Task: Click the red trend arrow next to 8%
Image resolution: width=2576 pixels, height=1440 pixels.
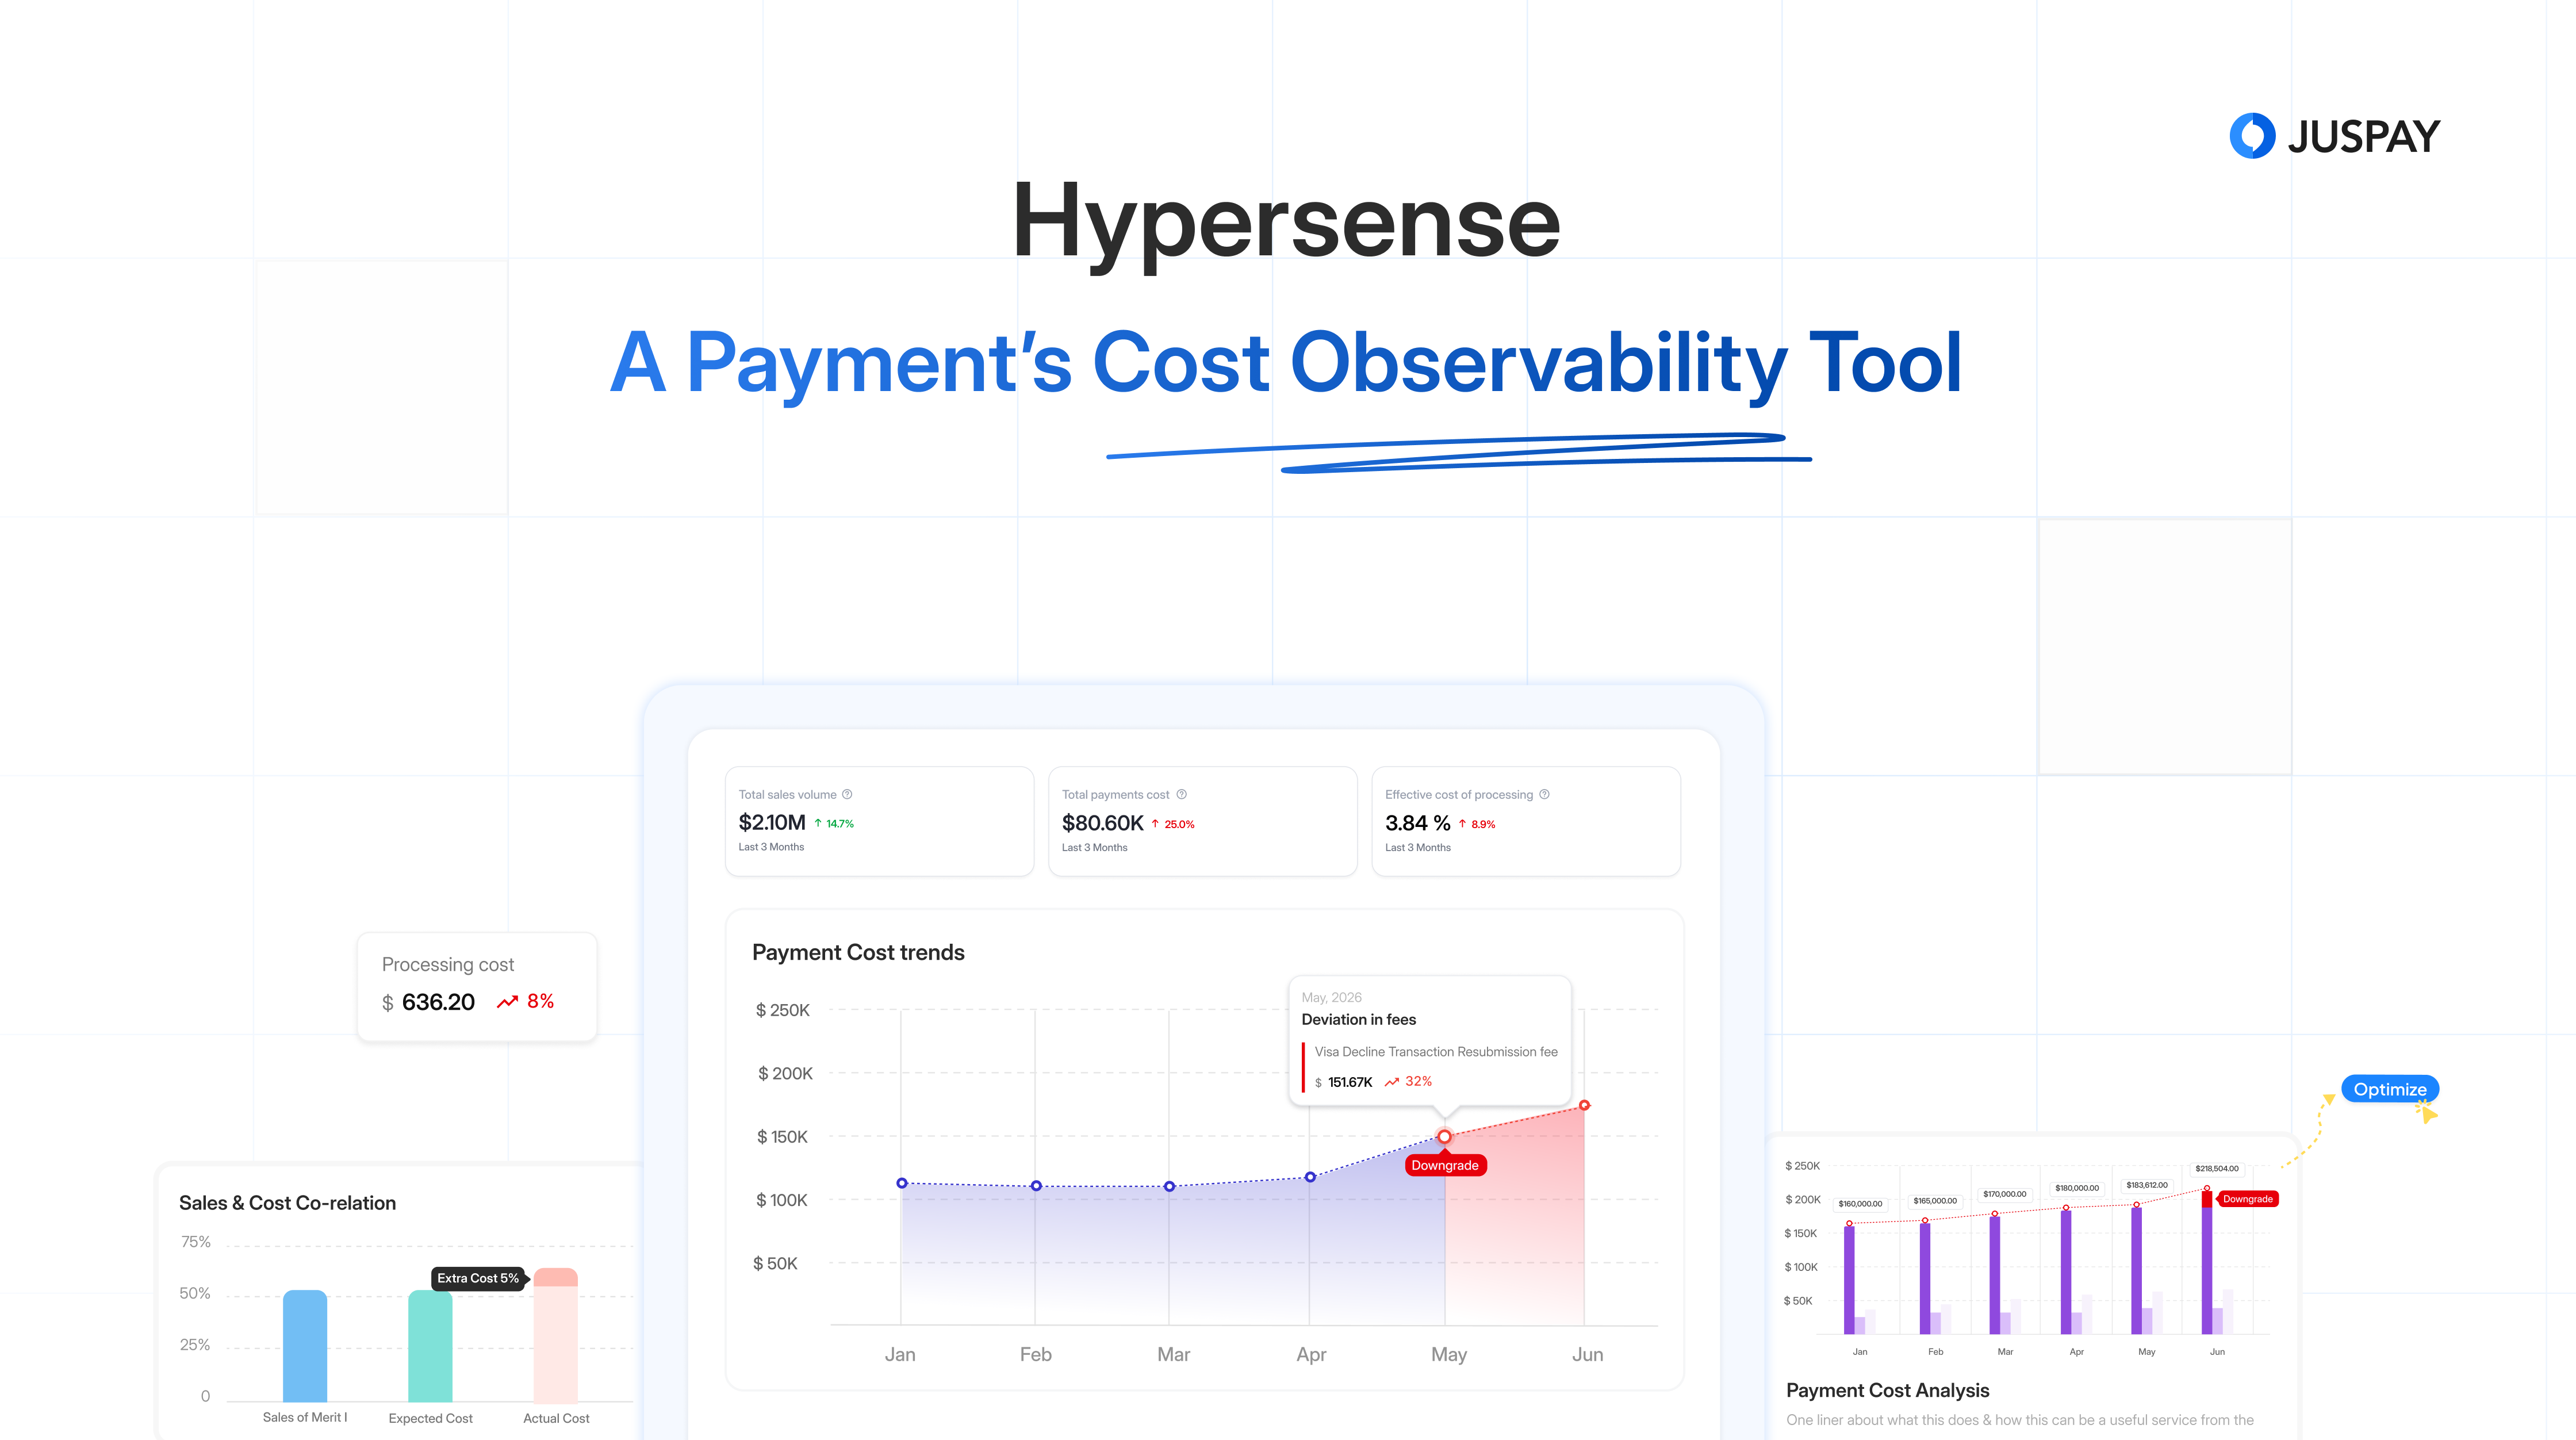Action: [507, 1002]
